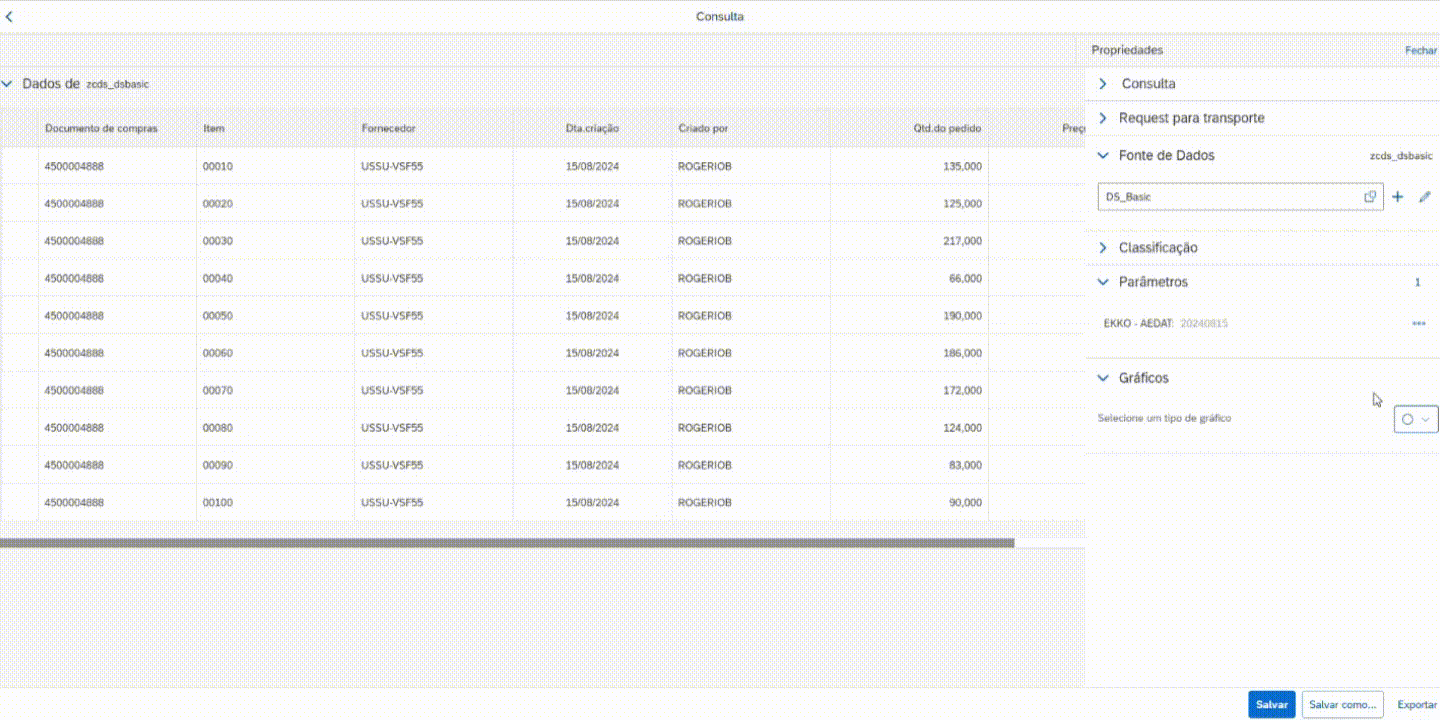
Task: Click the Documento de compras column header
Action: click(x=101, y=129)
